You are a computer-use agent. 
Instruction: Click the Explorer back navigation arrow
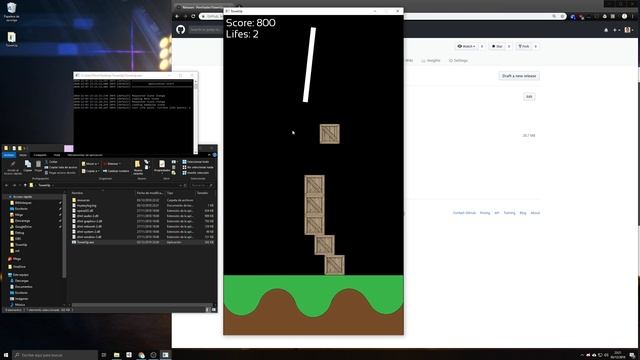click(7, 185)
